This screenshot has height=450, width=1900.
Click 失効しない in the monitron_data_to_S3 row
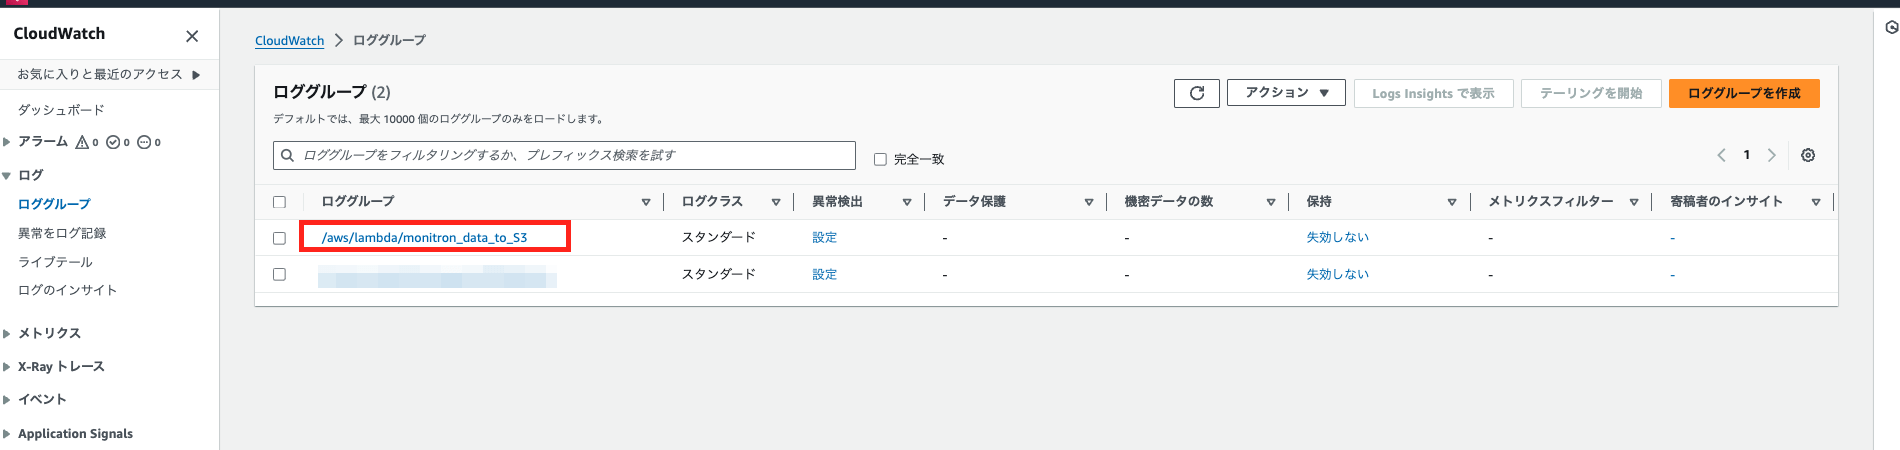point(1337,238)
